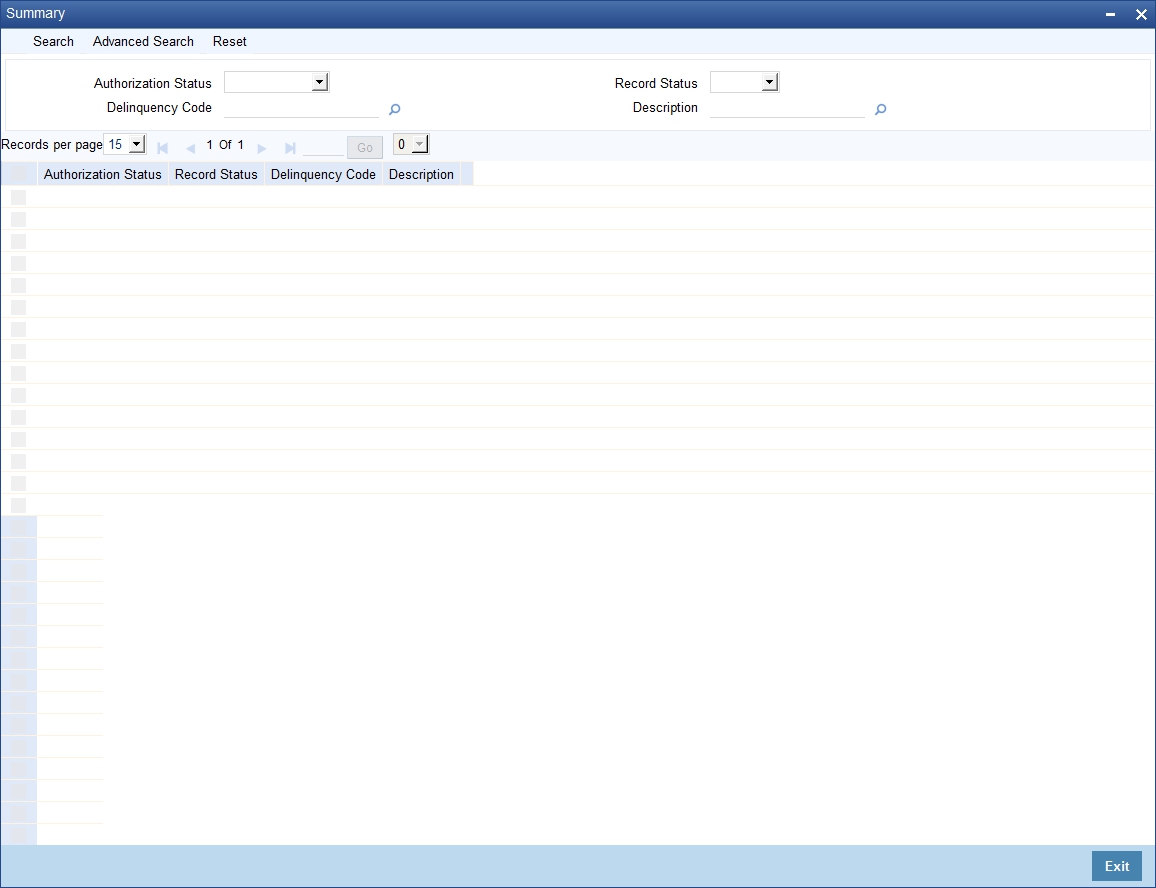
Task: Focus the Description input field
Action: (x=787, y=108)
